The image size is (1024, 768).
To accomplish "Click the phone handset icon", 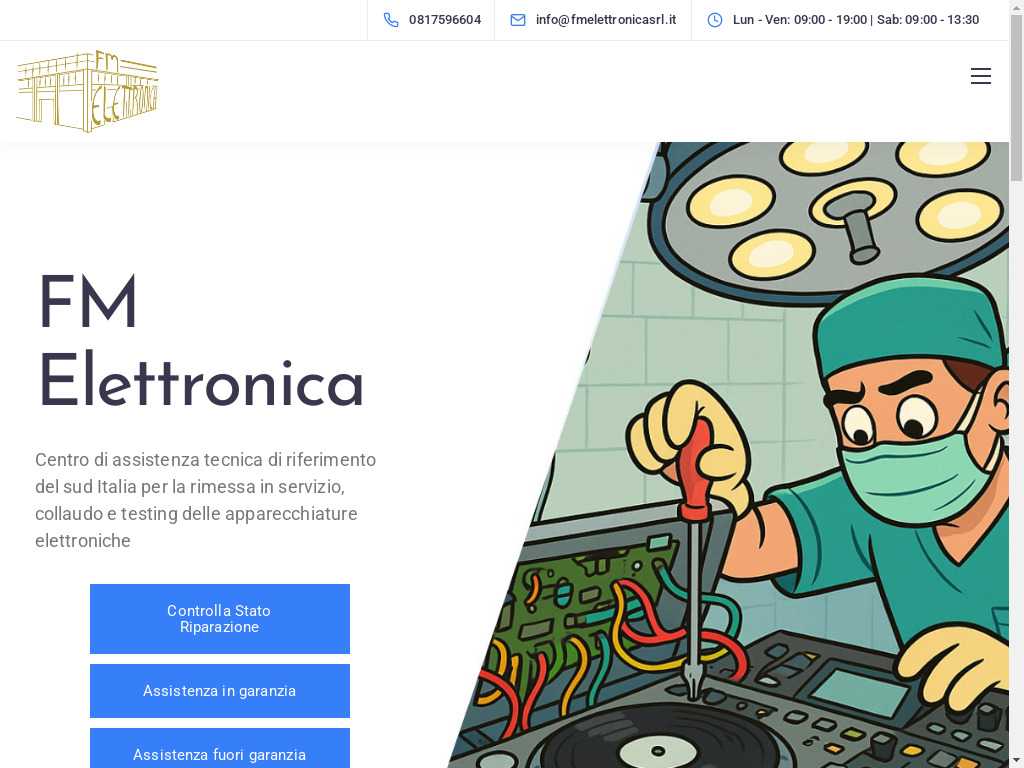I will 391,20.
